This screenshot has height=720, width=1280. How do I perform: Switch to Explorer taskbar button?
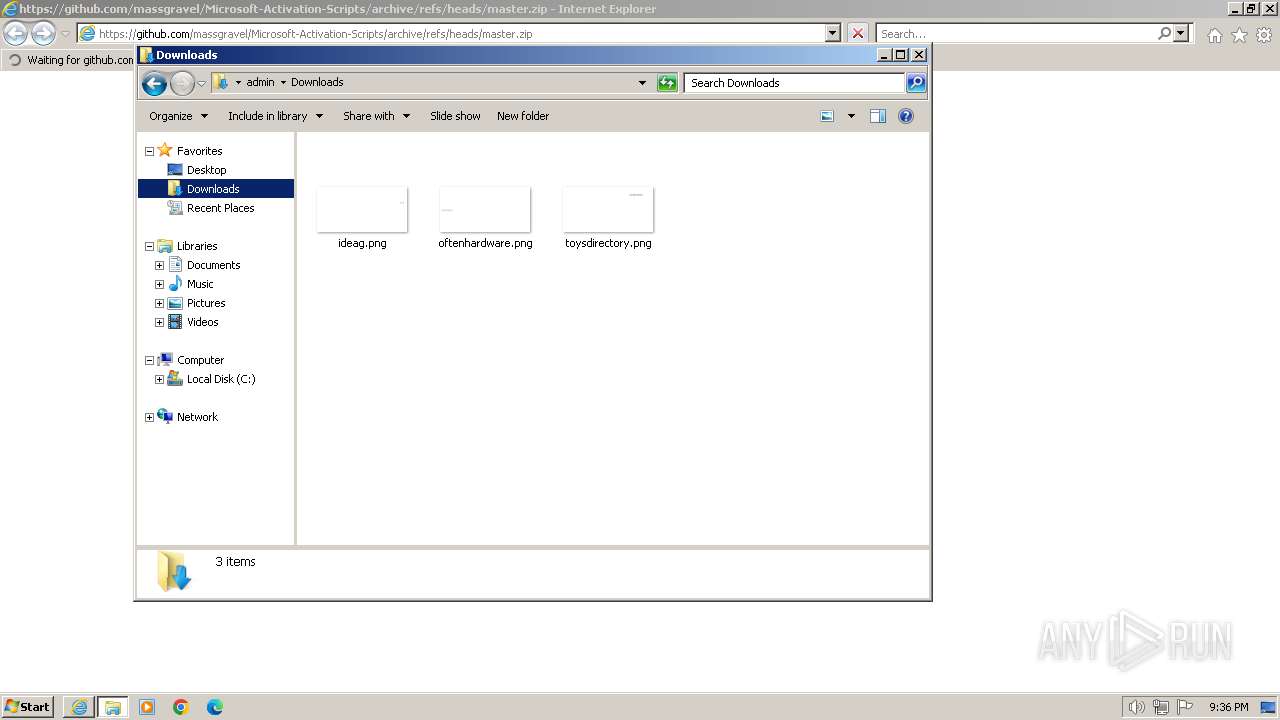(x=113, y=707)
